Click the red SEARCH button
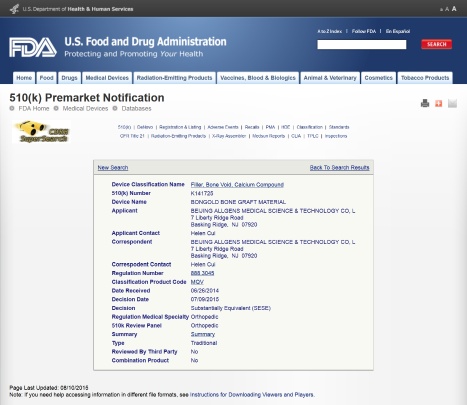Screen dimensions: 467x405 pos(437,44)
